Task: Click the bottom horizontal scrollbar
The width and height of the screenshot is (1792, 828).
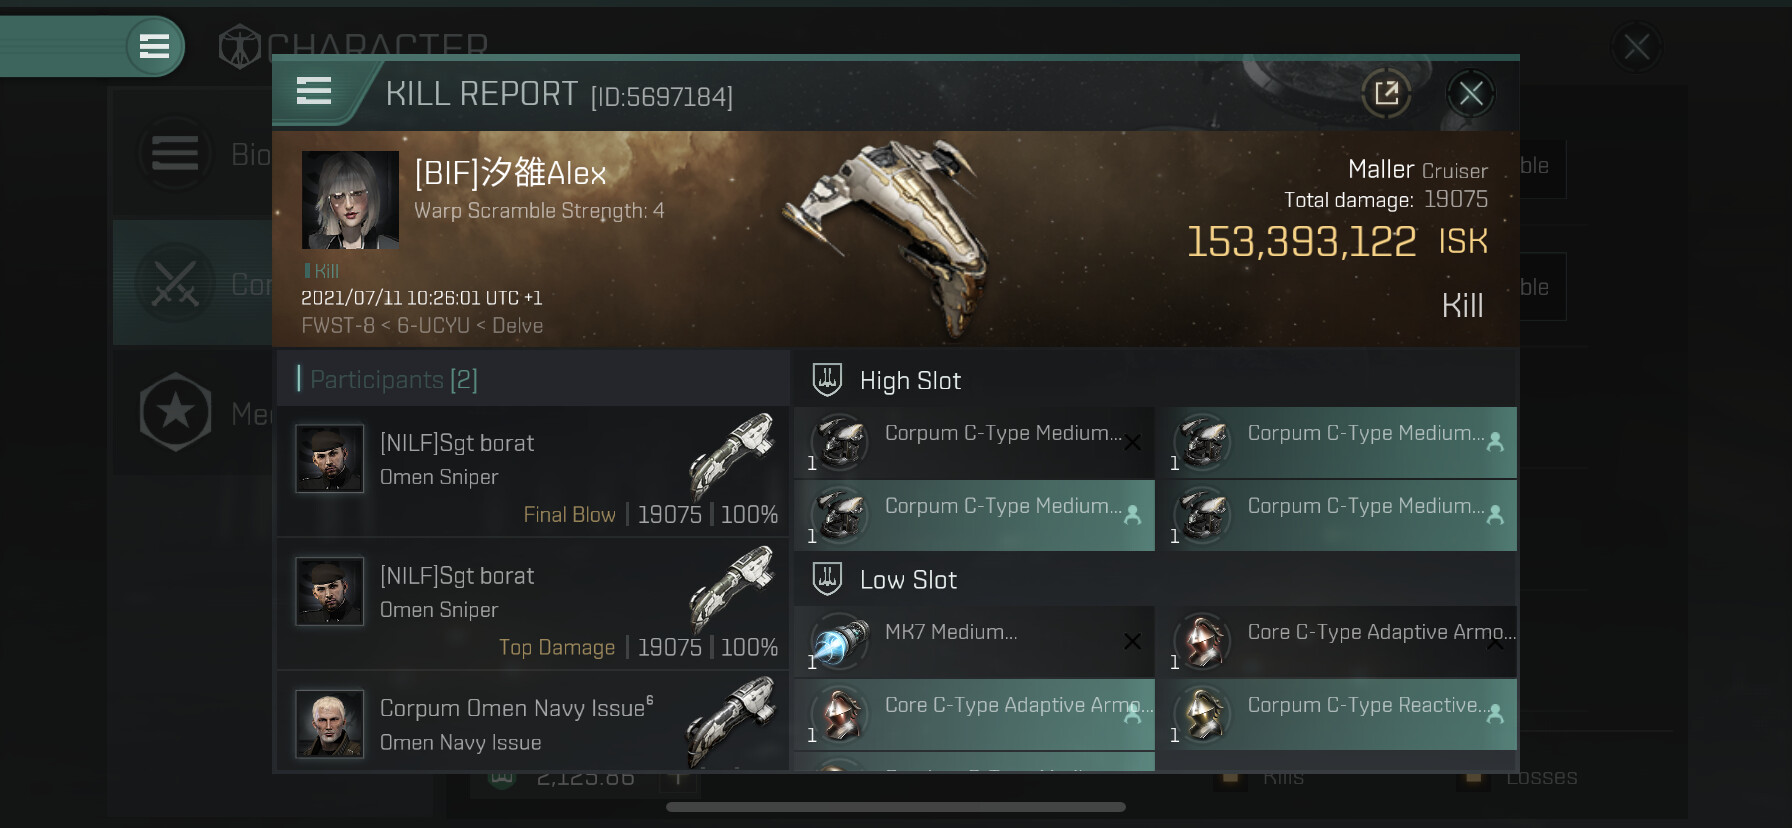Action: (896, 807)
